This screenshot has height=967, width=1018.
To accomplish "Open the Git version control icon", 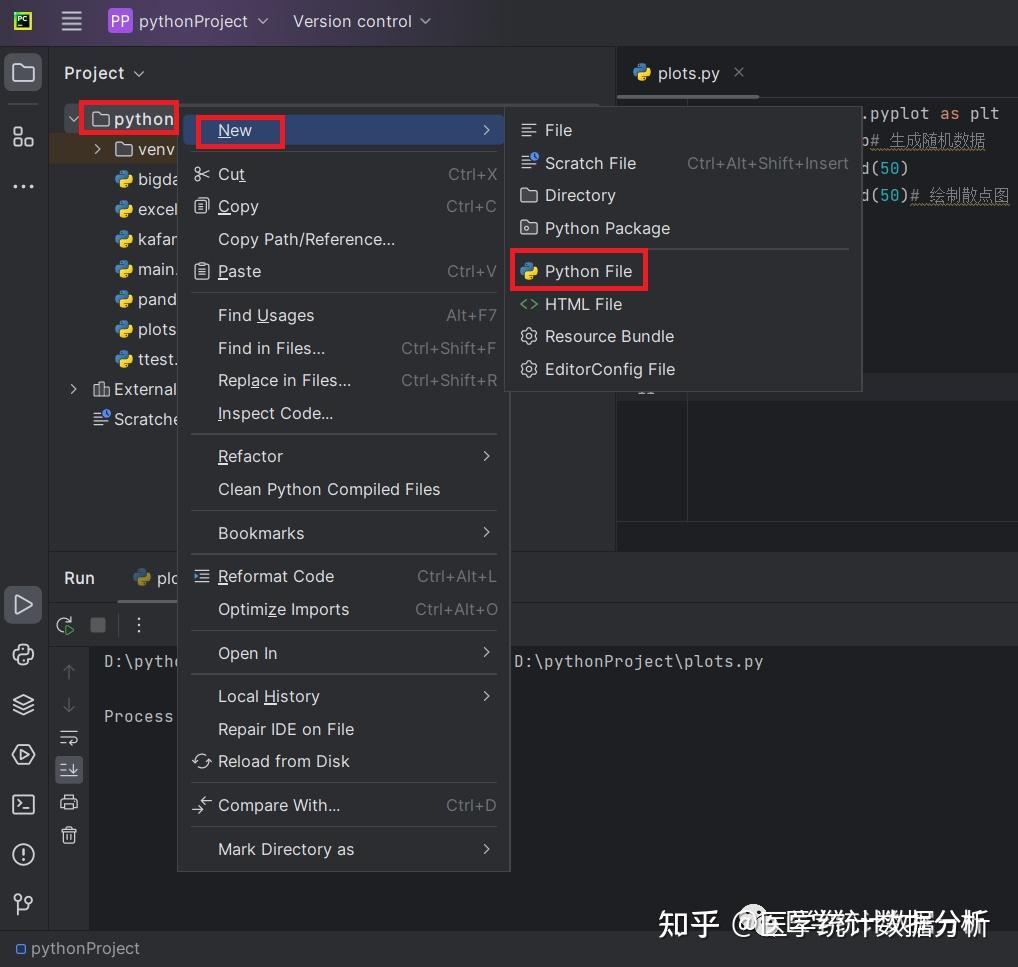I will click(x=23, y=903).
